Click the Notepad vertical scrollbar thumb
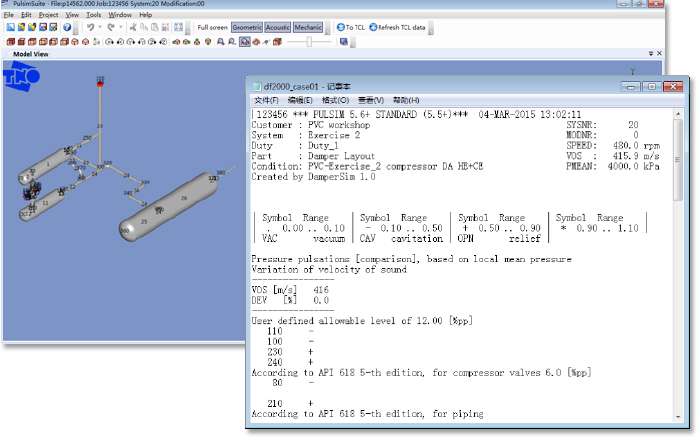Image resolution: width=697 pixels, height=437 pixels. point(678,160)
